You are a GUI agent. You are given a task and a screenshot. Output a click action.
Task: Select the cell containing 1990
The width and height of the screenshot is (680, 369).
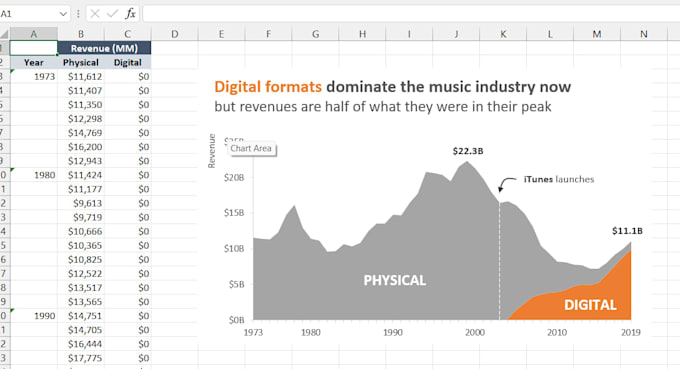click(x=33, y=316)
